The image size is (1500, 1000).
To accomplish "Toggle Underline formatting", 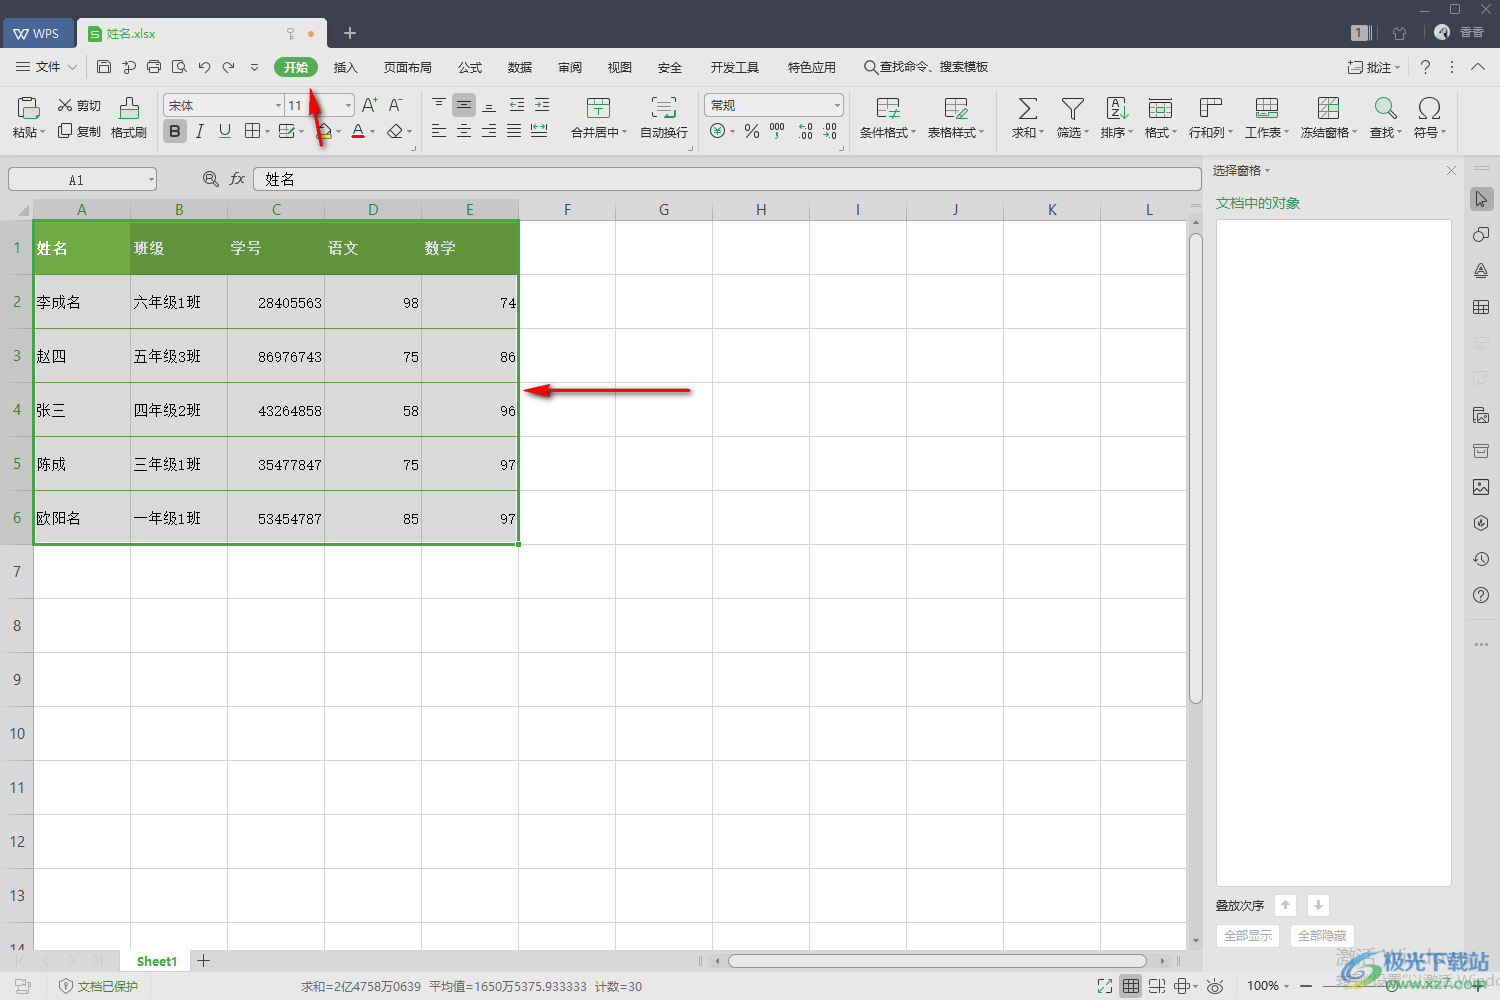I will [225, 131].
